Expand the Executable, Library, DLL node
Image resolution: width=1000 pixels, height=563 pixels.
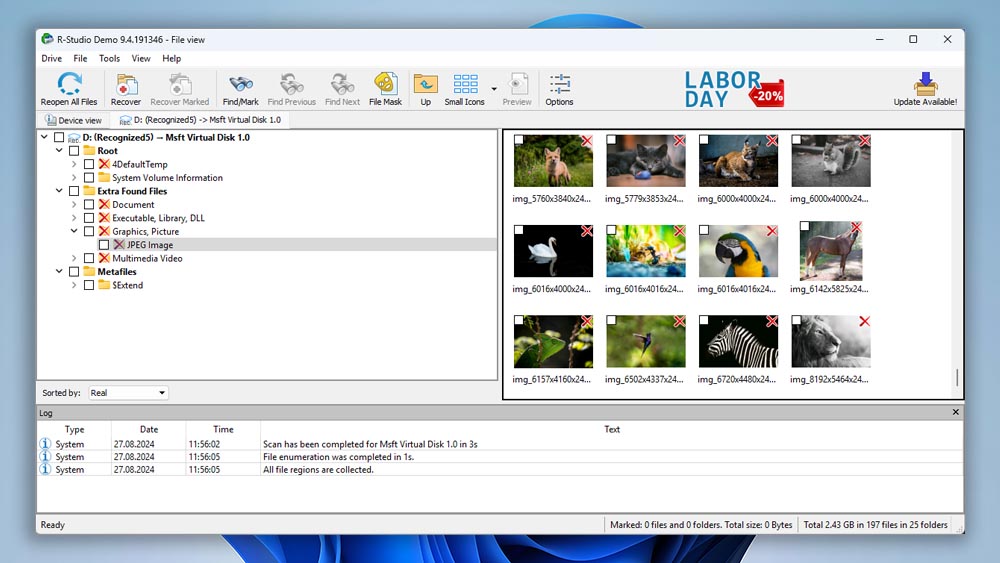click(x=74, y=217)
